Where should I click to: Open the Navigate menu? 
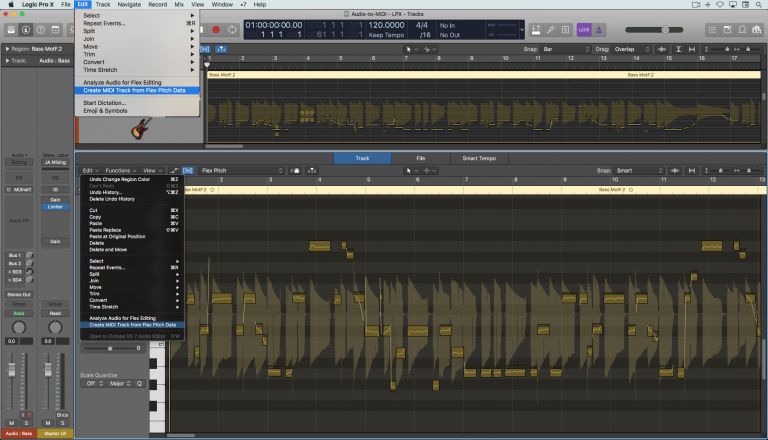click(x=129, y=4)
